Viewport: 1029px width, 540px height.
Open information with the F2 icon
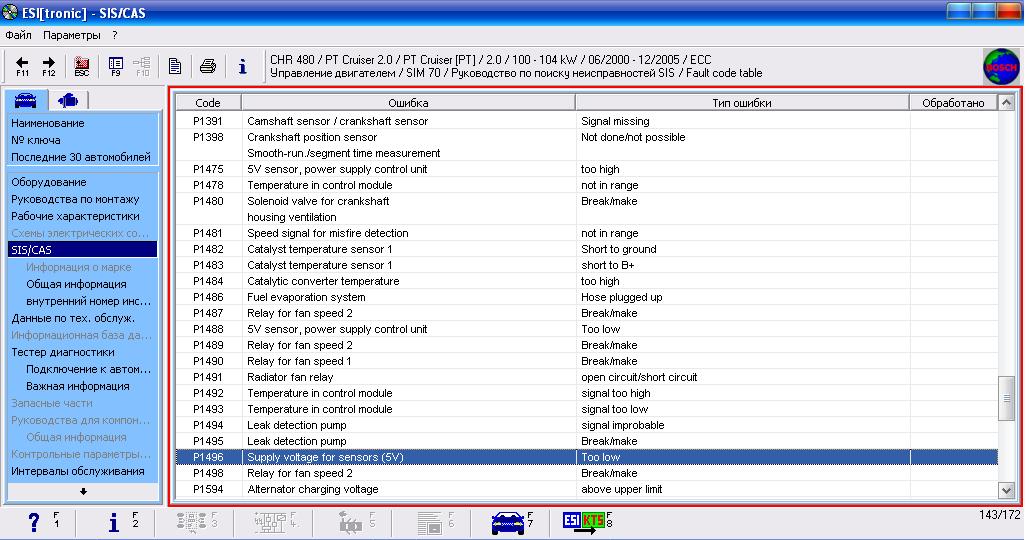(x=114, y=522)
